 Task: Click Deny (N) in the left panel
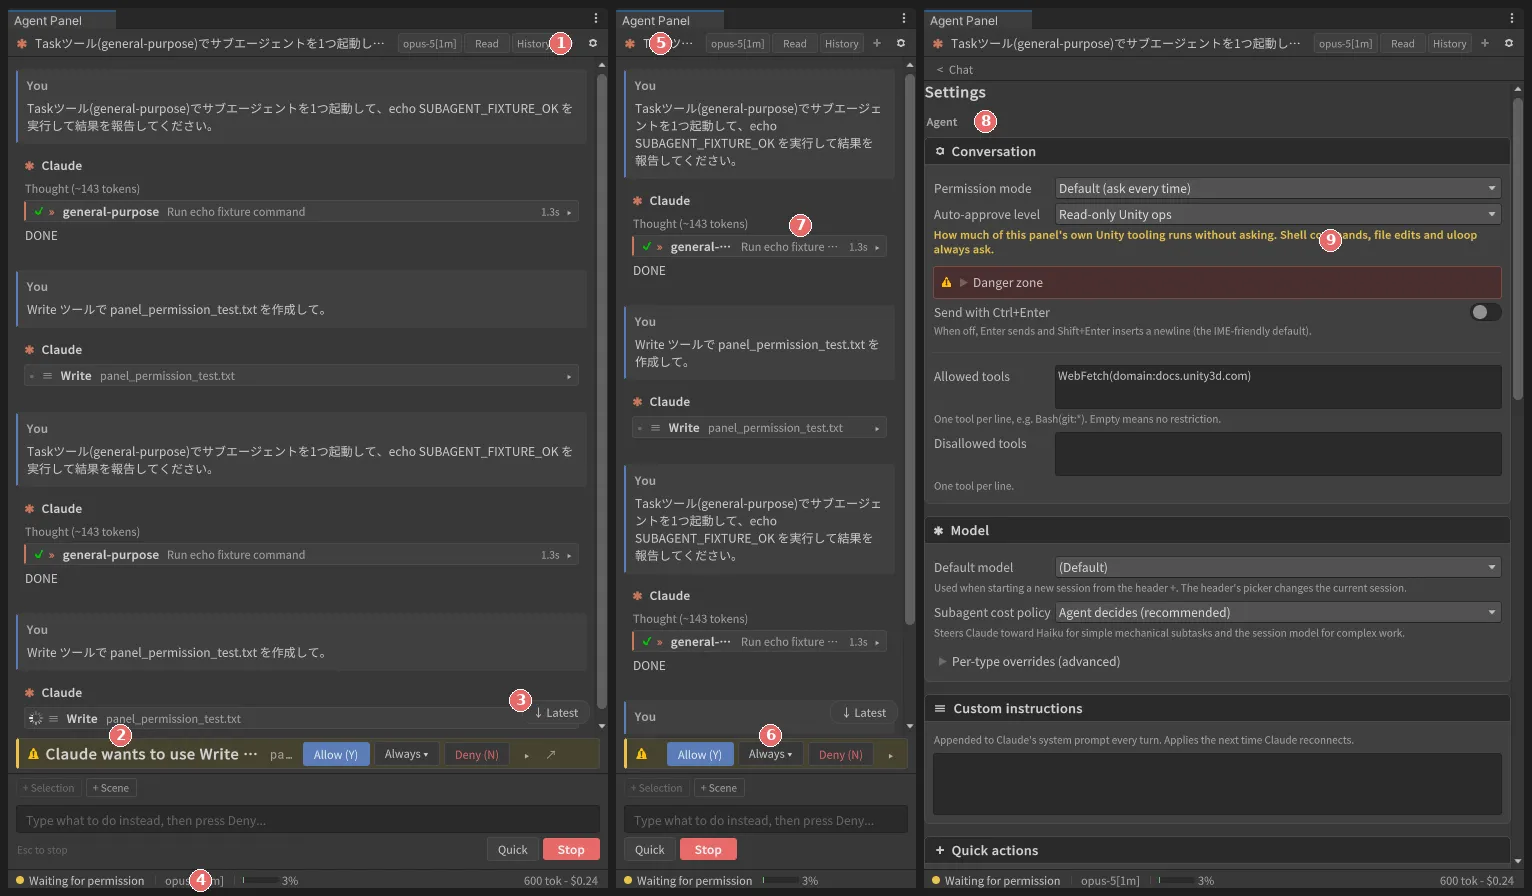pos(477,754)
